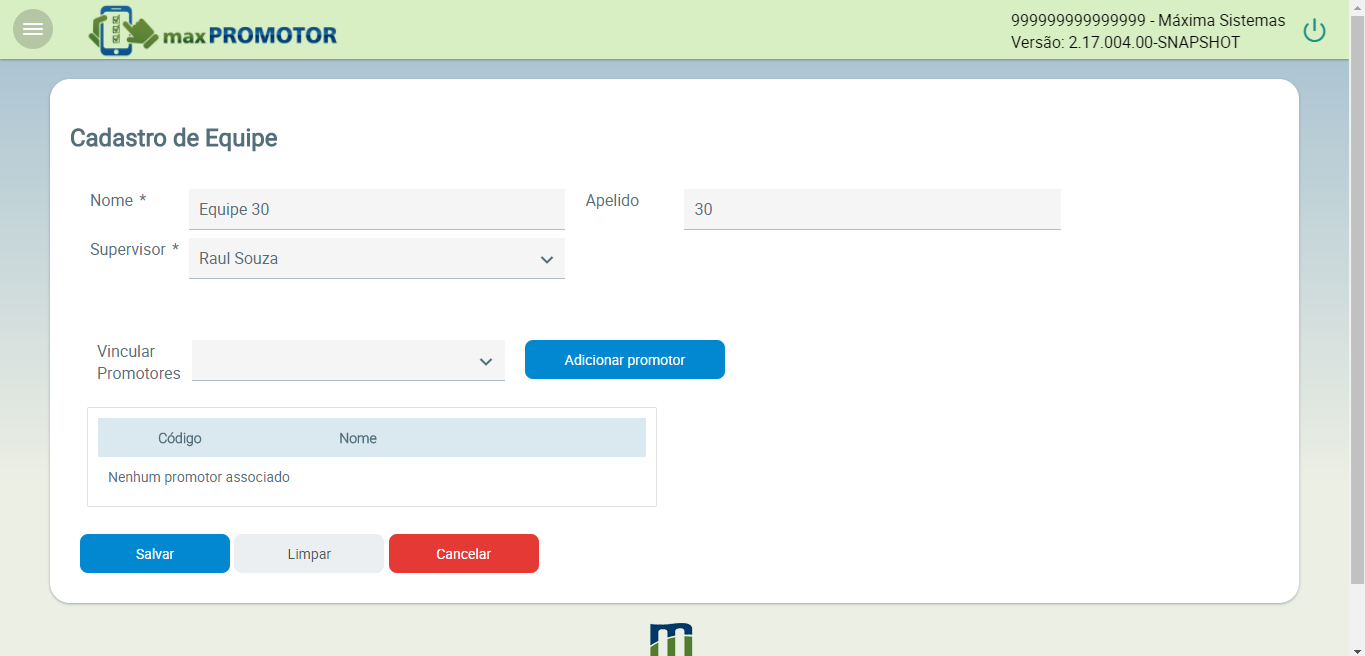Select 'Nenhum promotor associado' text
The image size is (1365, 656).
[x=199, y=477]
